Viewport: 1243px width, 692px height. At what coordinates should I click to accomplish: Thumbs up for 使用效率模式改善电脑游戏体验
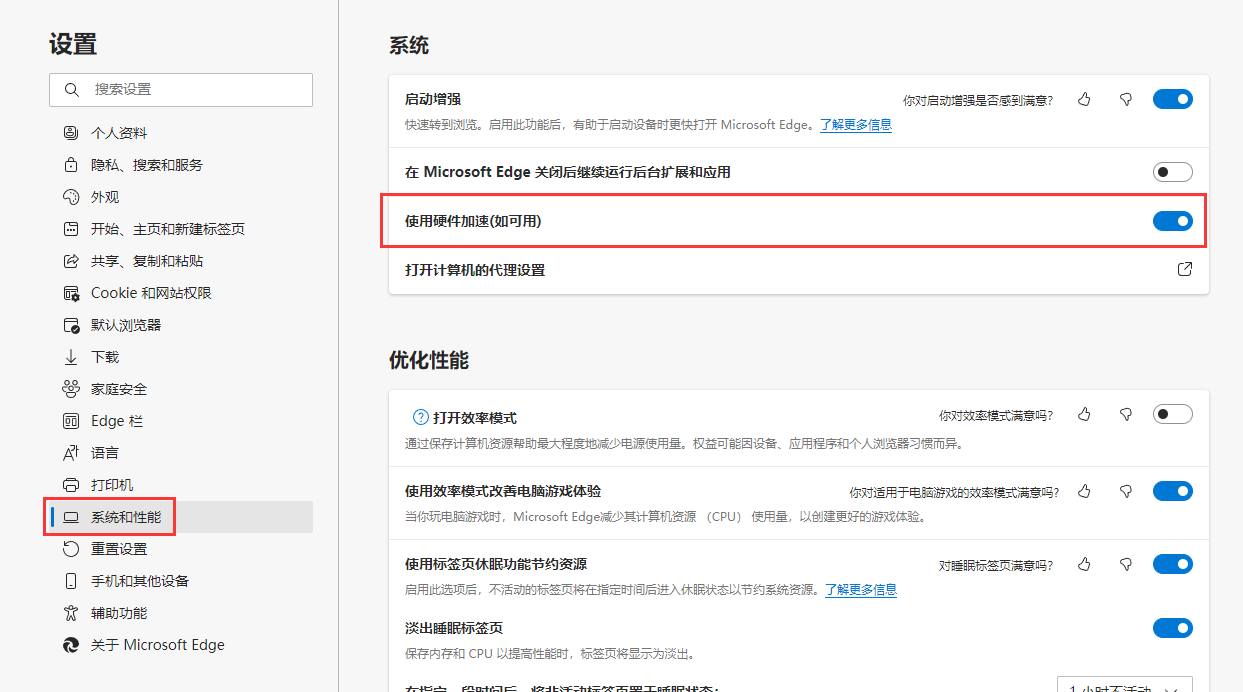[1084, 491]
